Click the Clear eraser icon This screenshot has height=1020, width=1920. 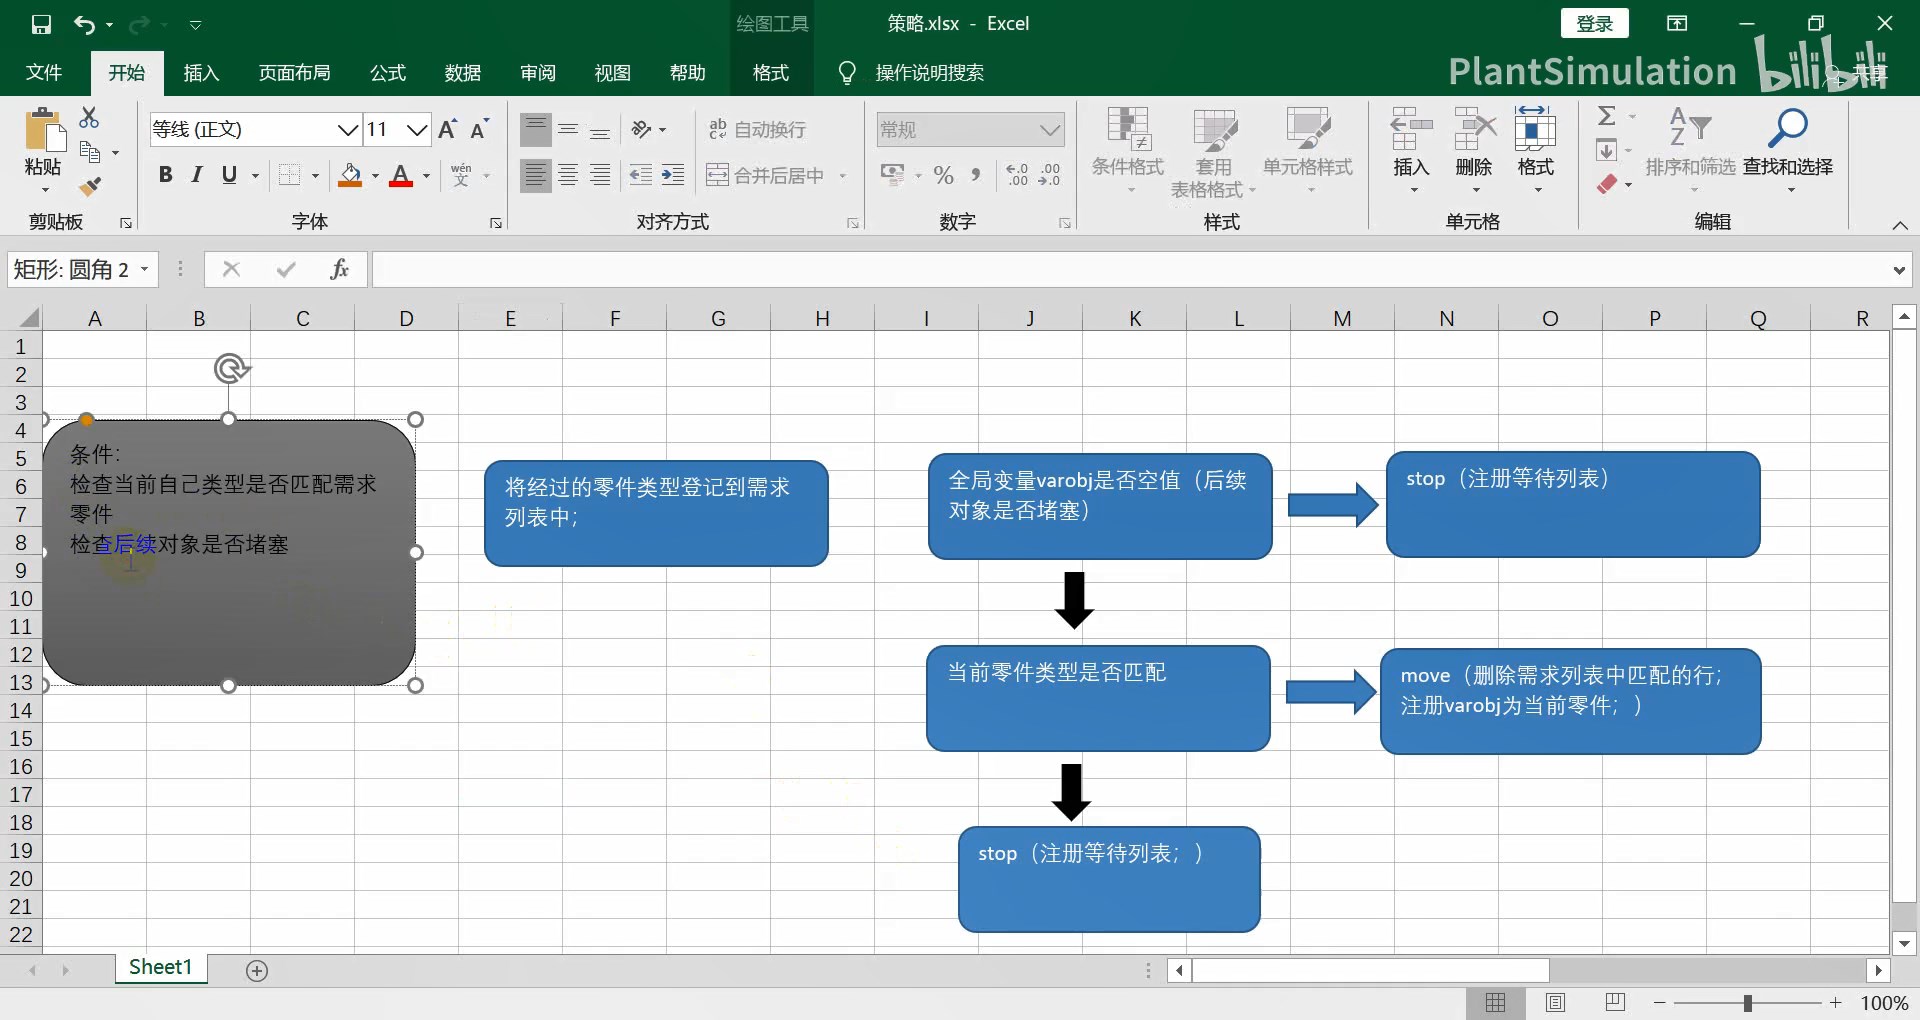[1606, 184]
